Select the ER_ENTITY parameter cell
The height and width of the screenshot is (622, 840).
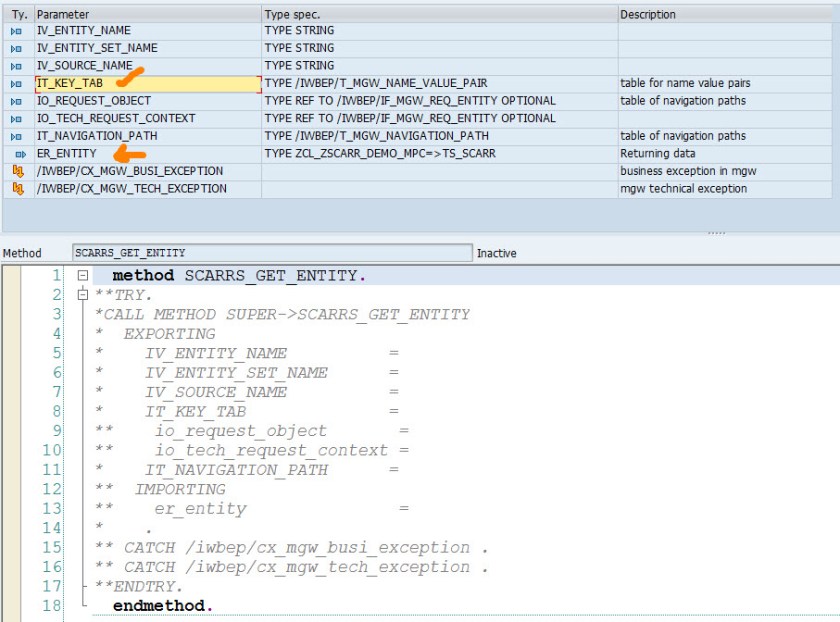148,154
